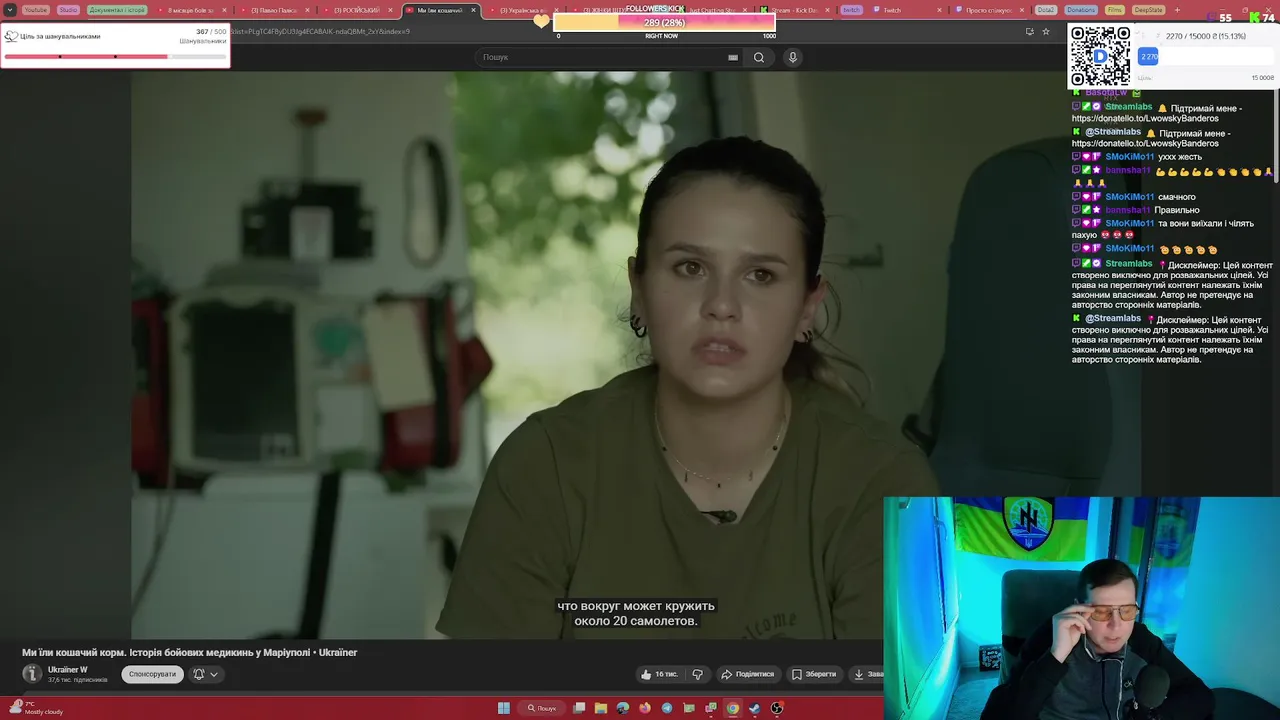Open Google Chrome from the taskbar
This screenshot has height=720, width=1280.
coord(733,708)
